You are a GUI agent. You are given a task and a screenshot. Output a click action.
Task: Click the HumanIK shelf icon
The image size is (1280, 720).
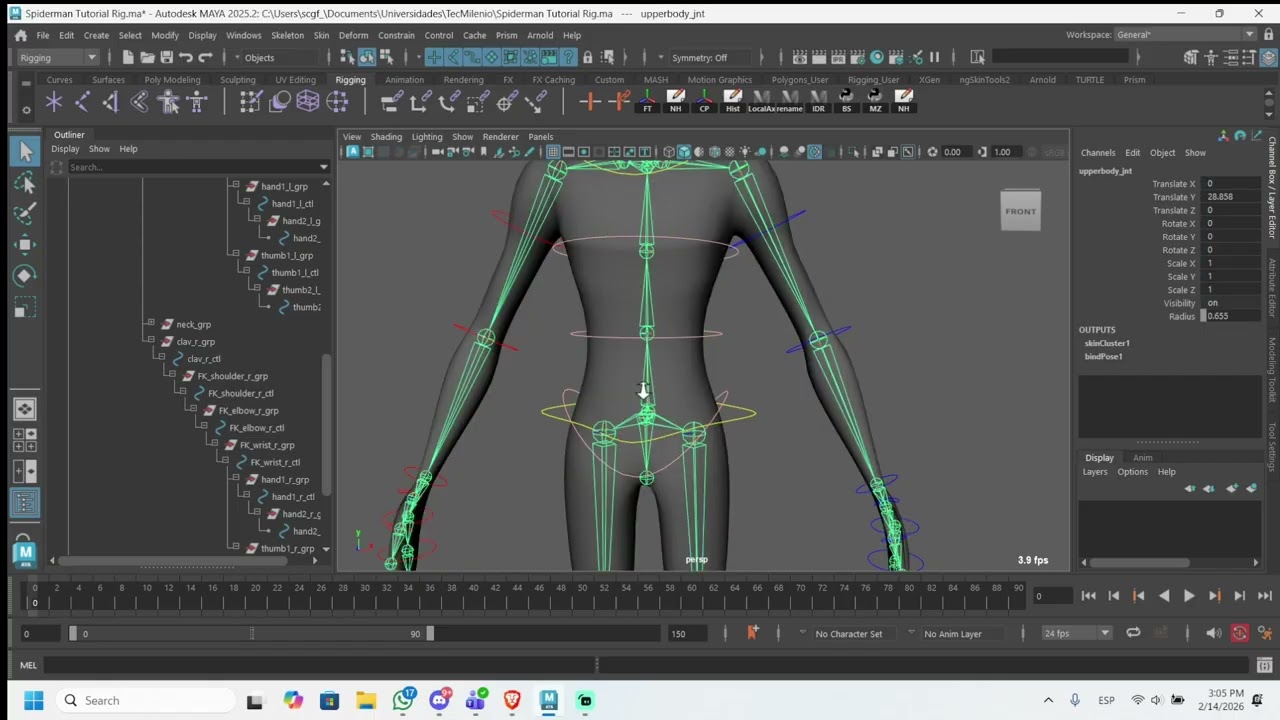click(x=197, y=101)
